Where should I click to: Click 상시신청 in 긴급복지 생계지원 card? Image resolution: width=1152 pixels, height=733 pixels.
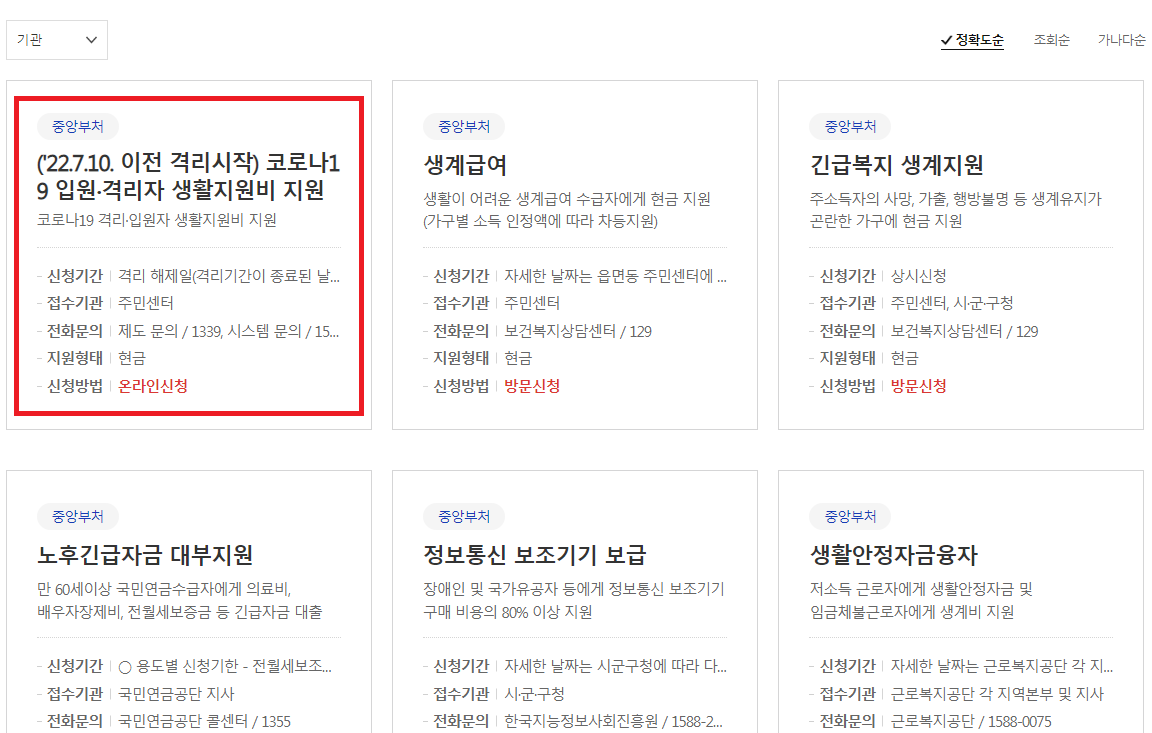[918, 276]
